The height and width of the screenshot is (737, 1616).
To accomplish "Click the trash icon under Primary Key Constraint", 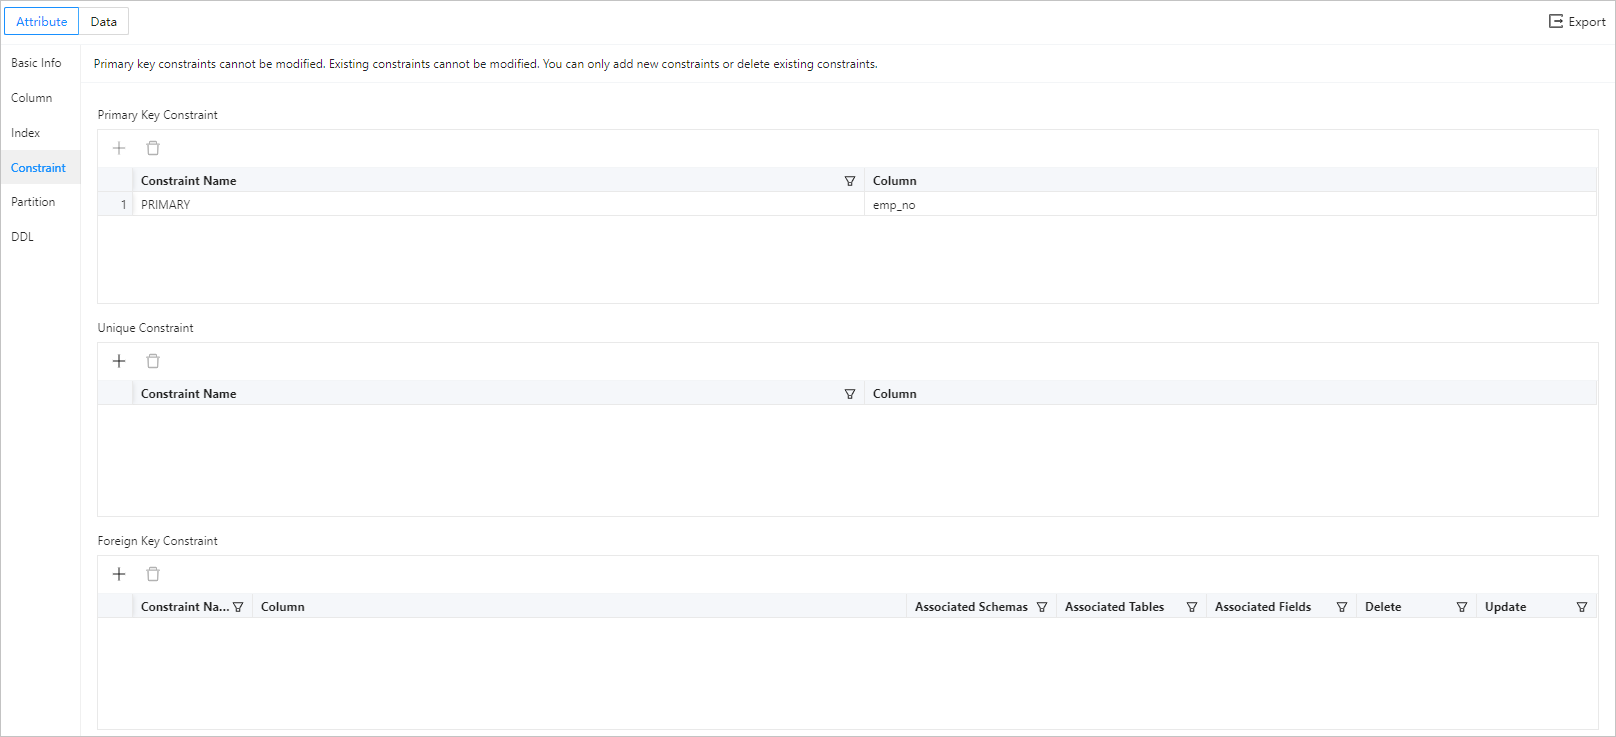I will click(x=153, y=148).
